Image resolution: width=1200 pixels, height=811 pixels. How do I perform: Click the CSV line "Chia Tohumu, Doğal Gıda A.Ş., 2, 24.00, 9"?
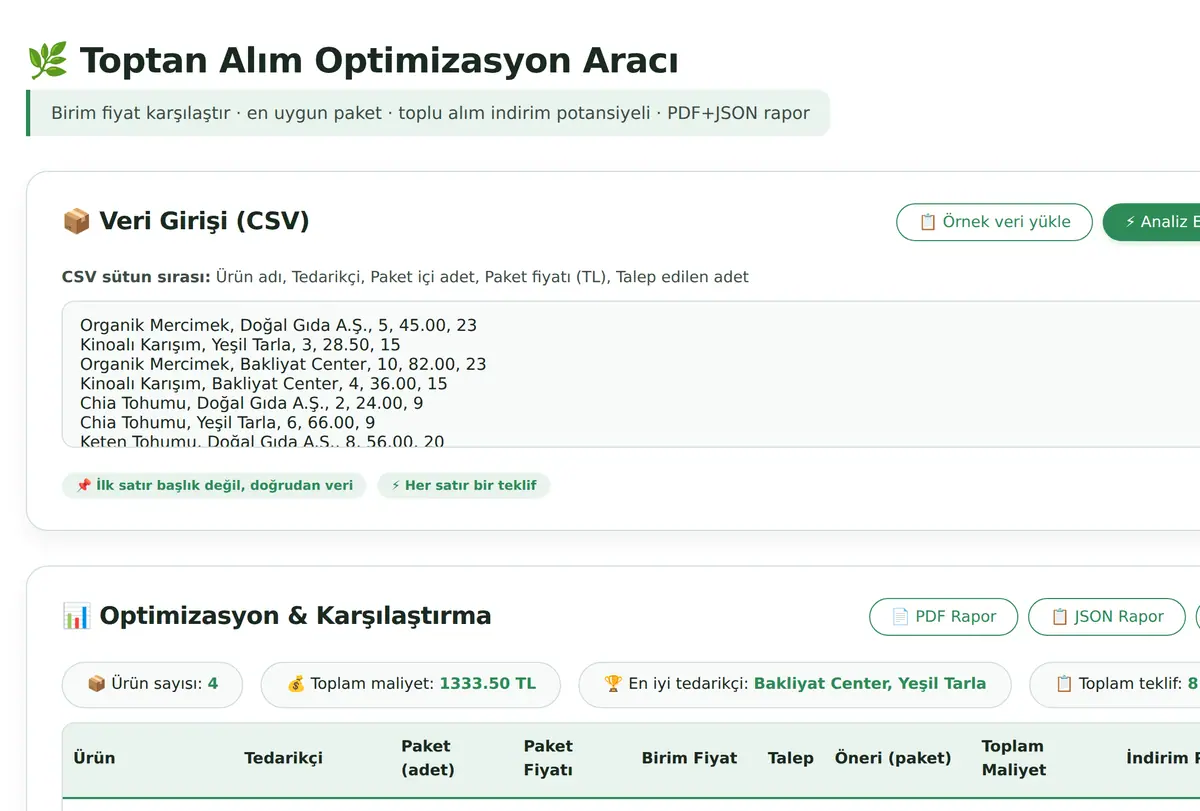[252, 403]
